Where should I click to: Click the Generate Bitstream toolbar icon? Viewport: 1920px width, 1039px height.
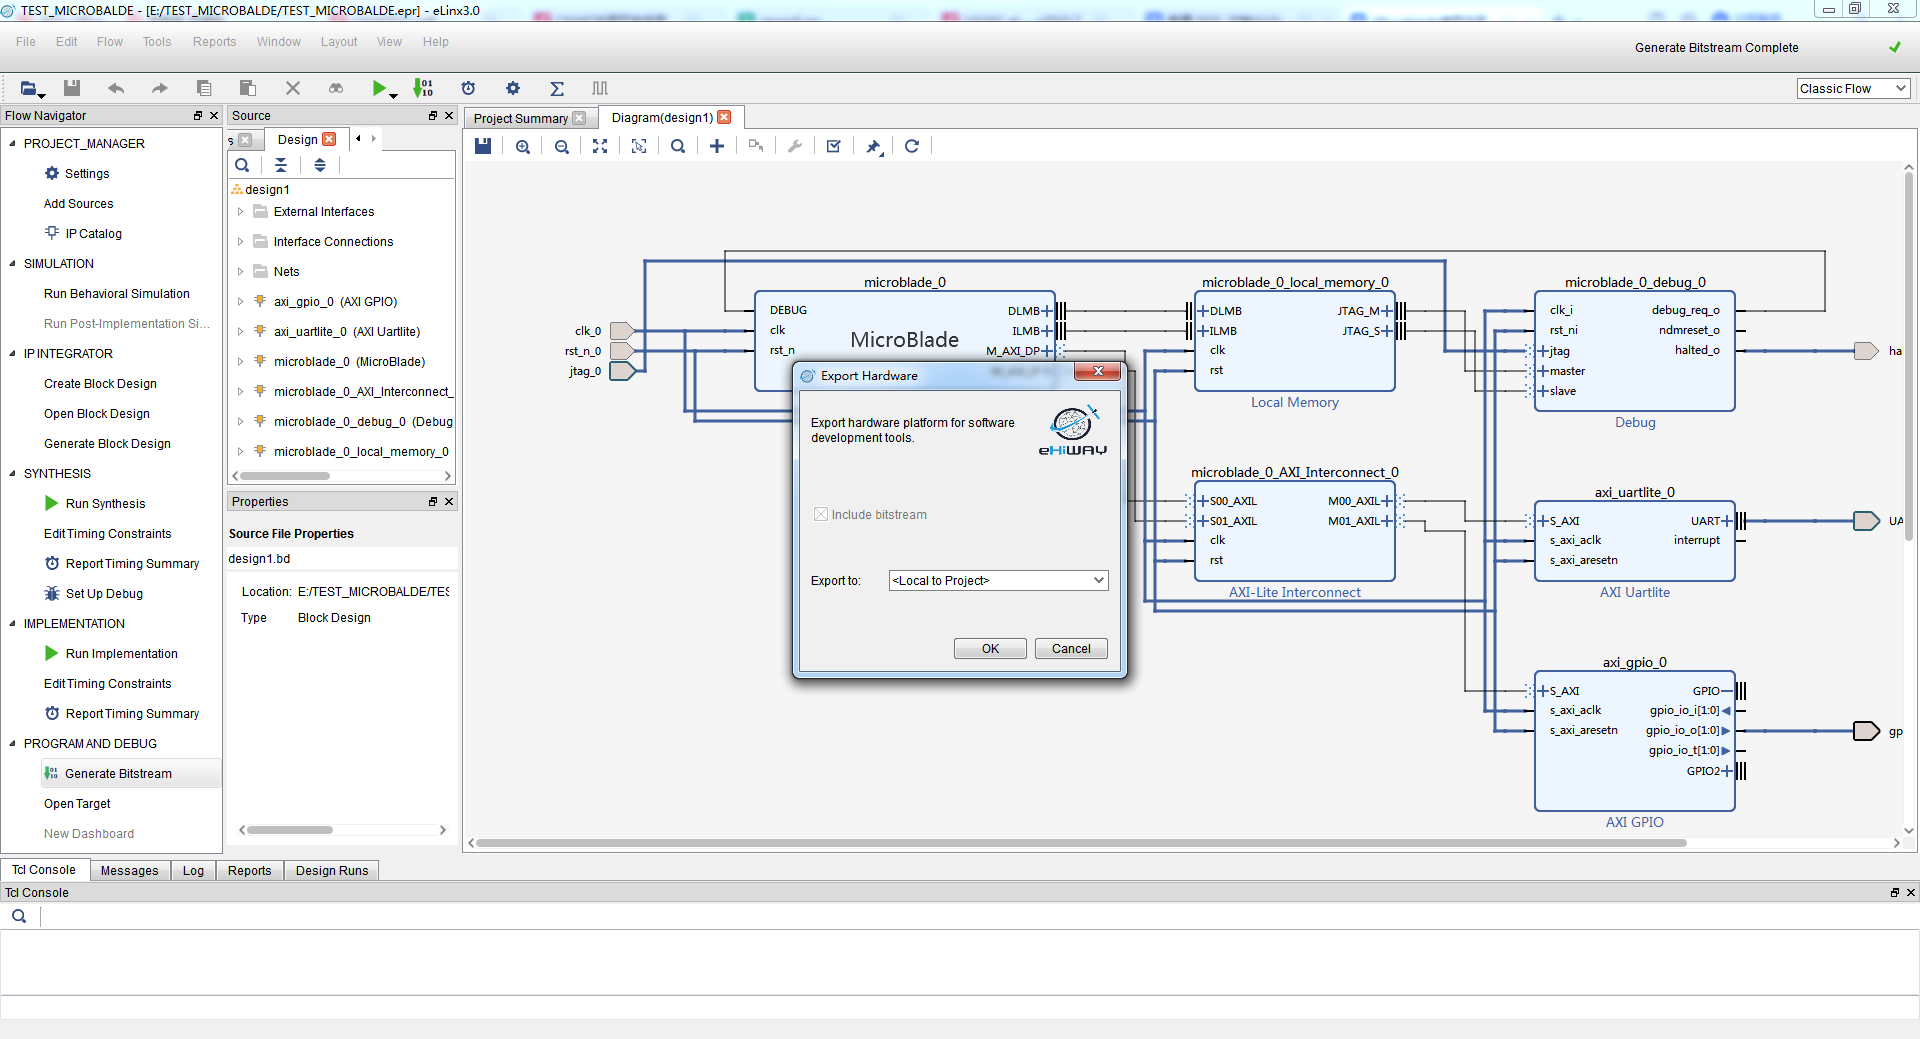point(424,88)
